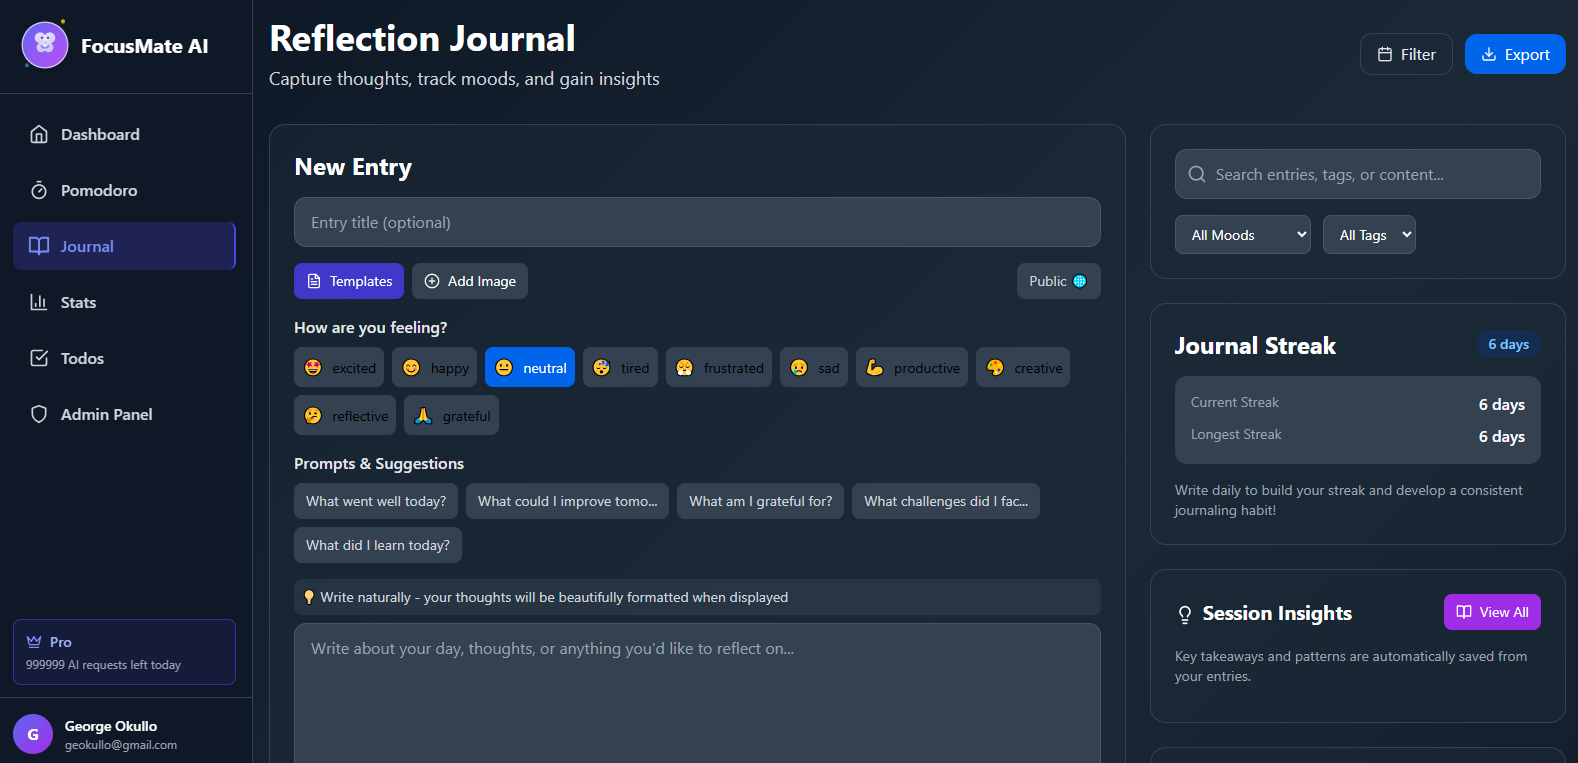Click George Okullo profile name

pos(111,726)
